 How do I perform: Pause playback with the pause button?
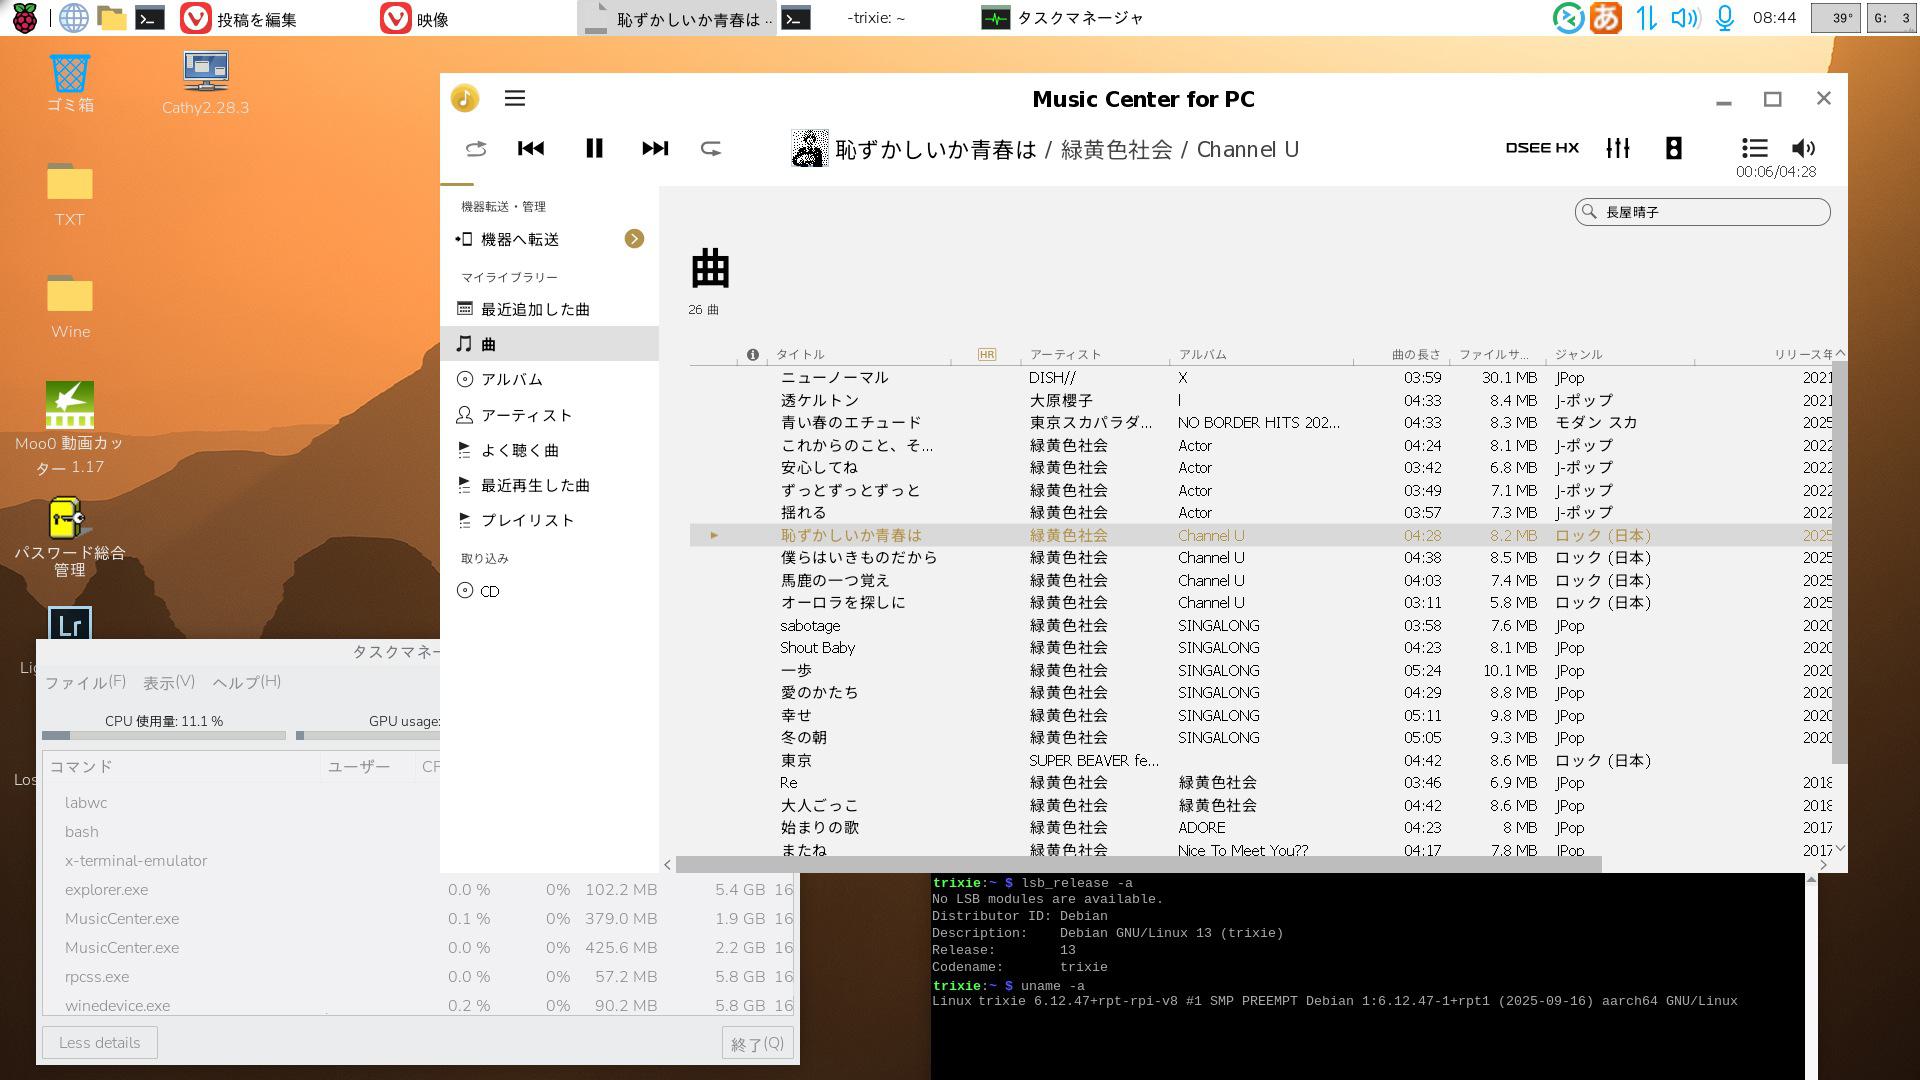click(x=594, y=148)
